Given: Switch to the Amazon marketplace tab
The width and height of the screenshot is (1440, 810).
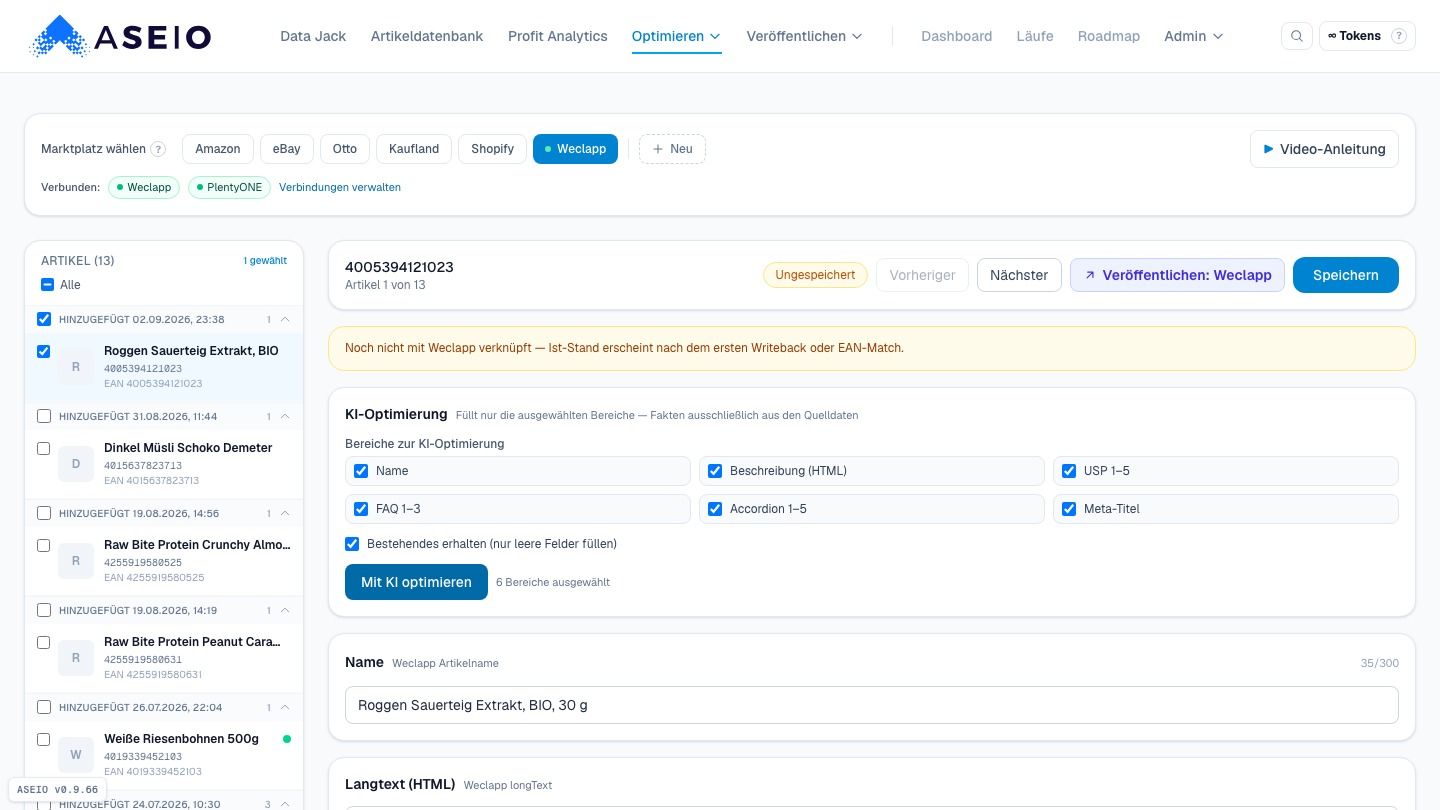Looking at the screenshot, I should click(218, 149).
